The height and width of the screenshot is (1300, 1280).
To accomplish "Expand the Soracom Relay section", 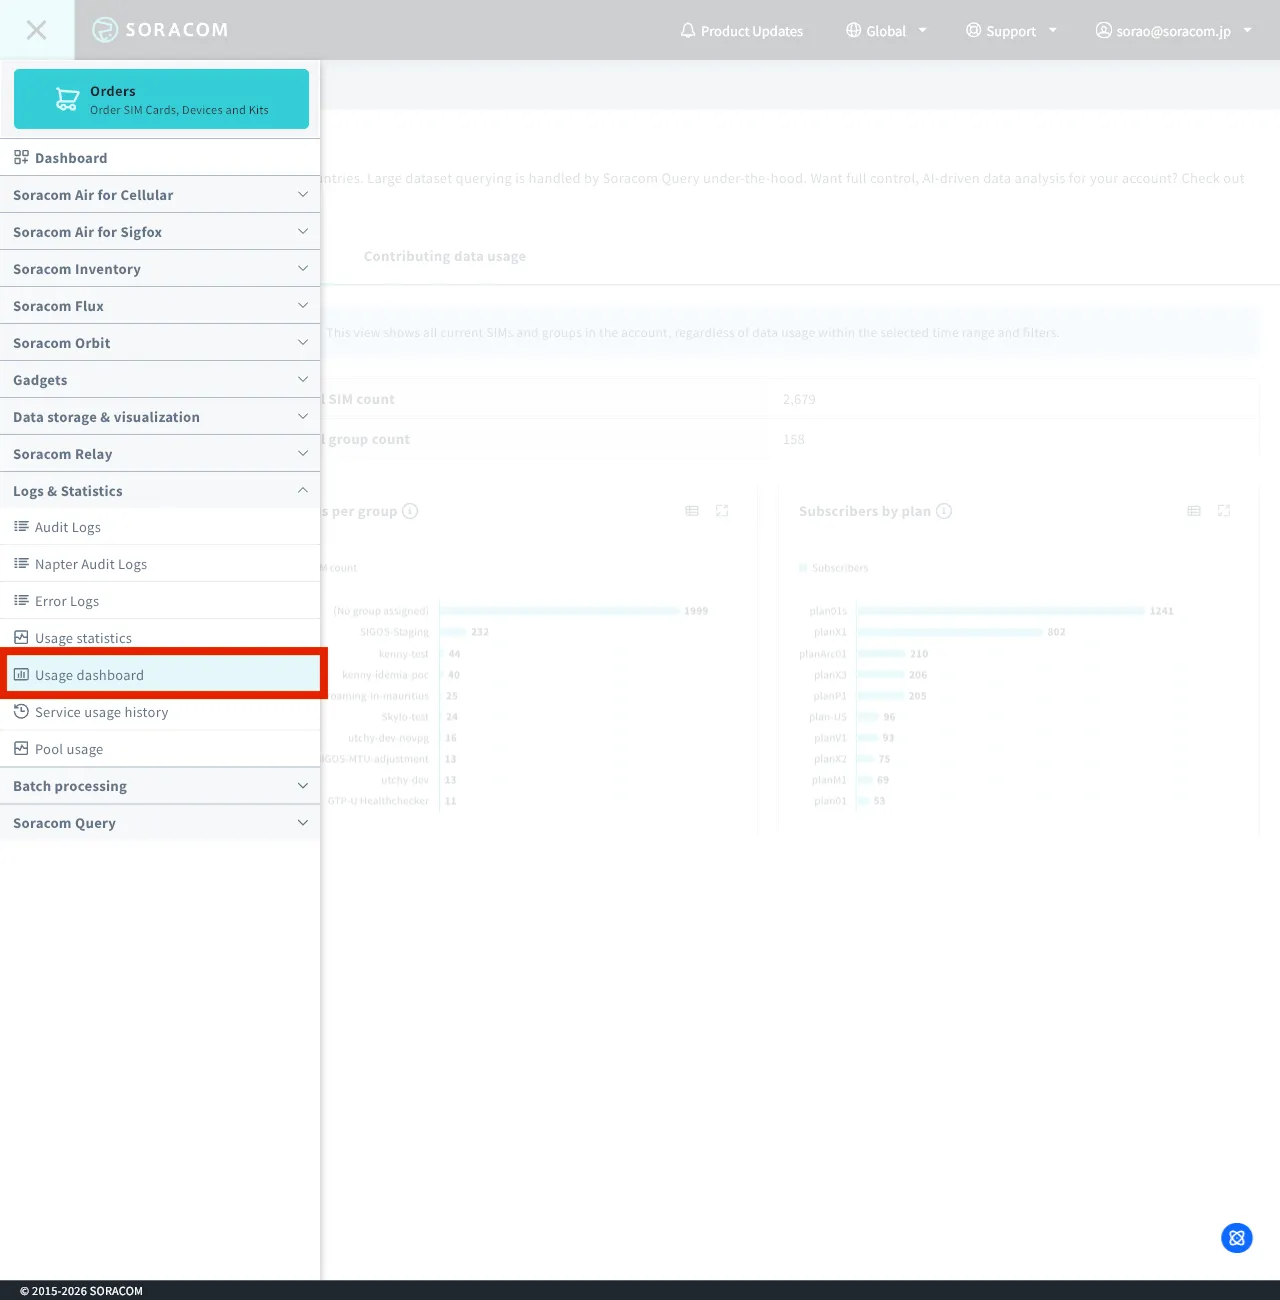I will point(160,454).
